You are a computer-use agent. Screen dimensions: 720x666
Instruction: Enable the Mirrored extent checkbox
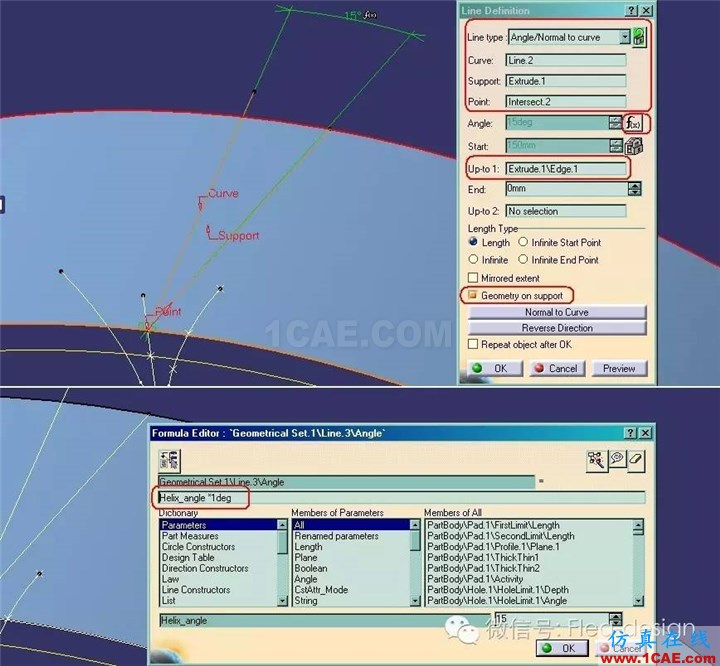(472, 278)
